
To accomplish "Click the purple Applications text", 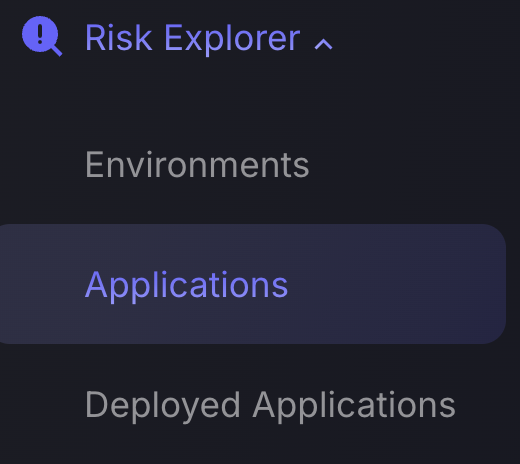I will pyautogui.click(x=186, y=286).
